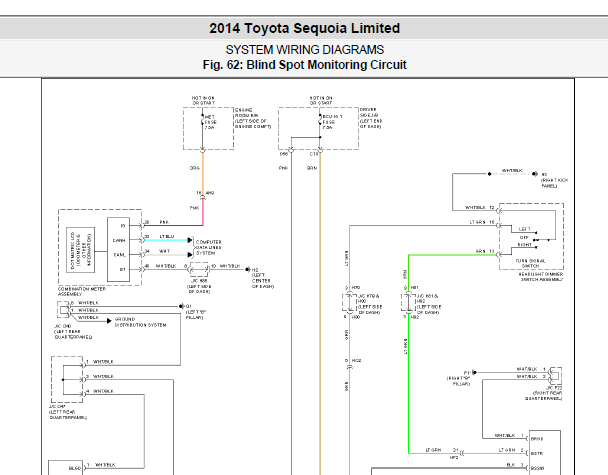This screenshot has width=608, height=475.
Task: Click the COMBINATION METER ASSEMBLY label
Action: click(81, 292)
